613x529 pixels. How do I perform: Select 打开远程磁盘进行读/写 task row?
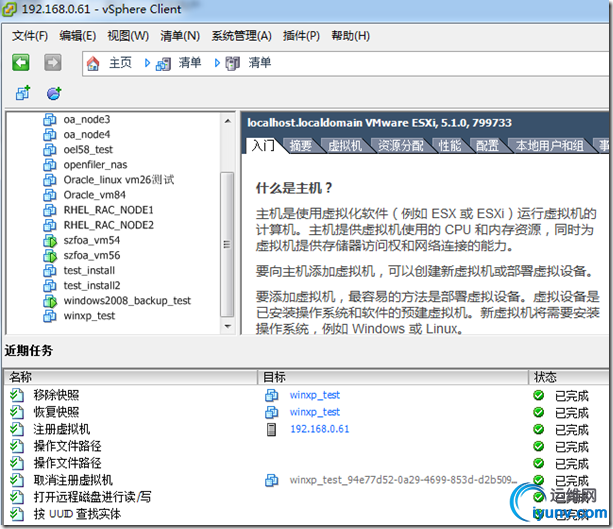[92, 497]
